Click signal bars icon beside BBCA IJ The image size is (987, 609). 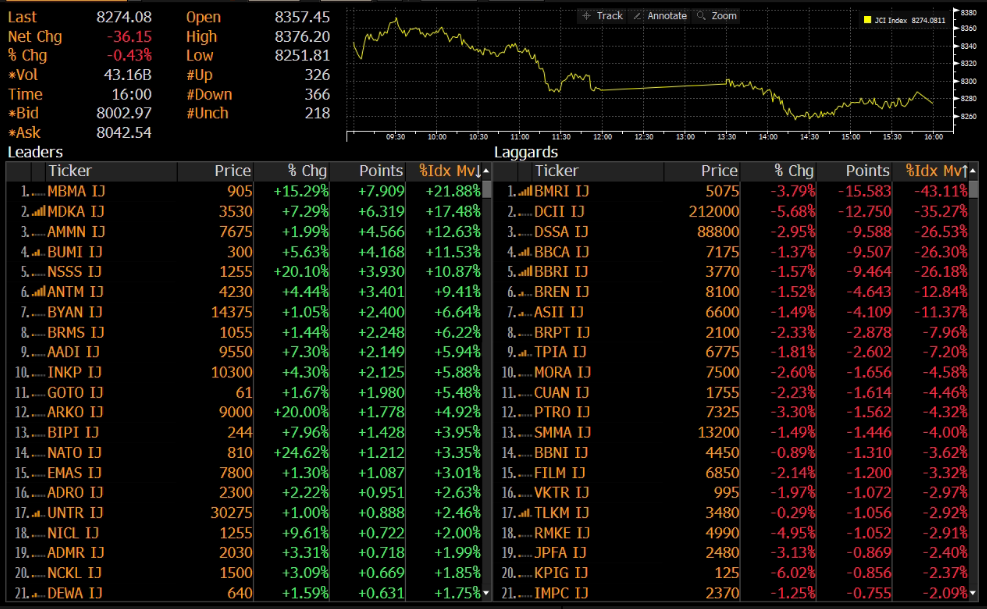point(525,252)
